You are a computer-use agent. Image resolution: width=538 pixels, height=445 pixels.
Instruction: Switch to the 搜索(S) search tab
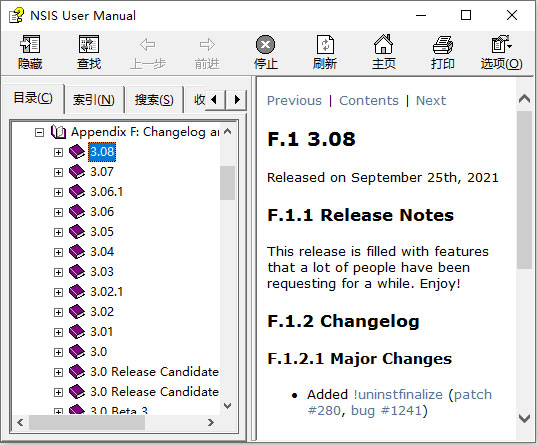coord(154,100)
